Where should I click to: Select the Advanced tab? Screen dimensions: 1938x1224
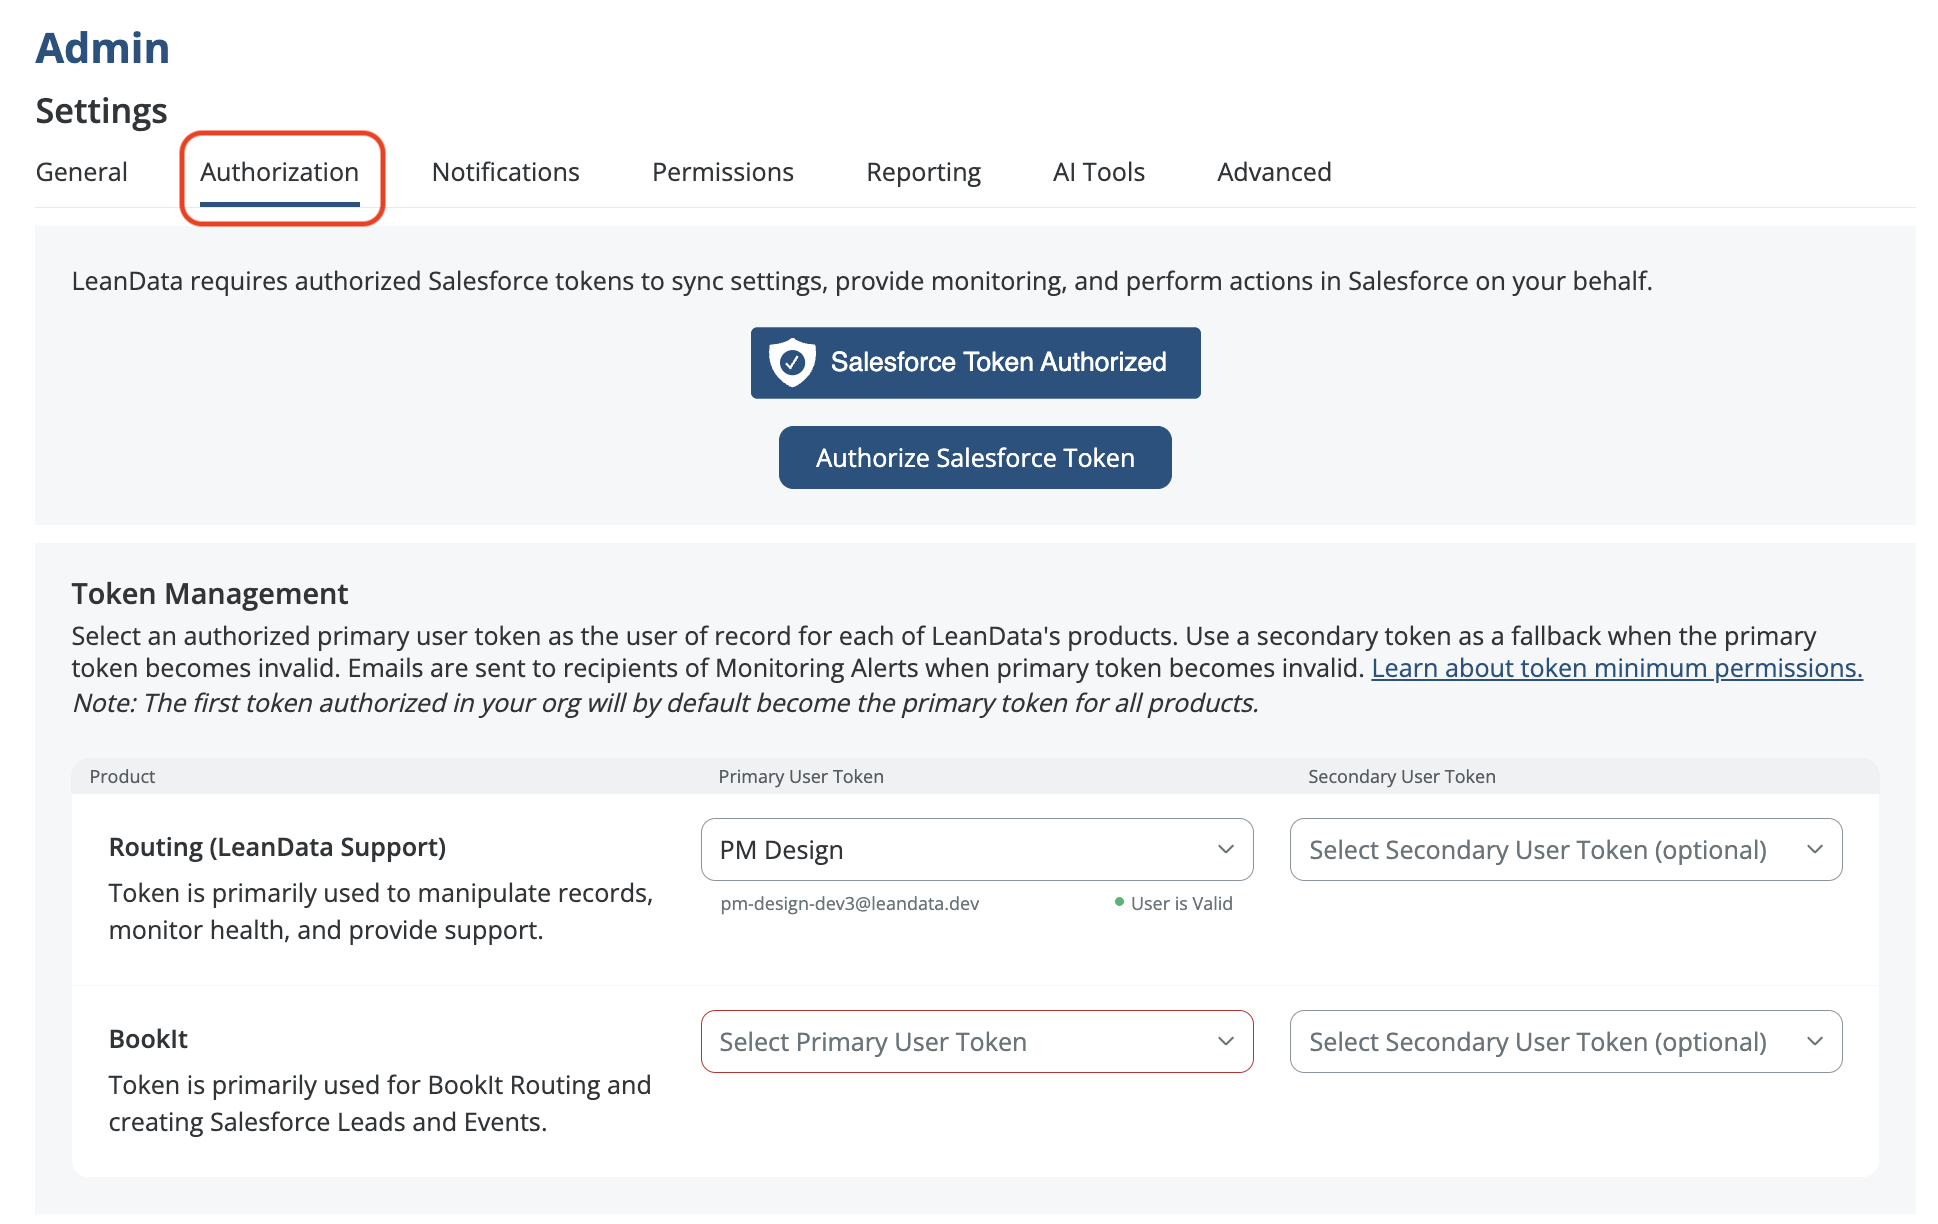(x=1273, y=172)
